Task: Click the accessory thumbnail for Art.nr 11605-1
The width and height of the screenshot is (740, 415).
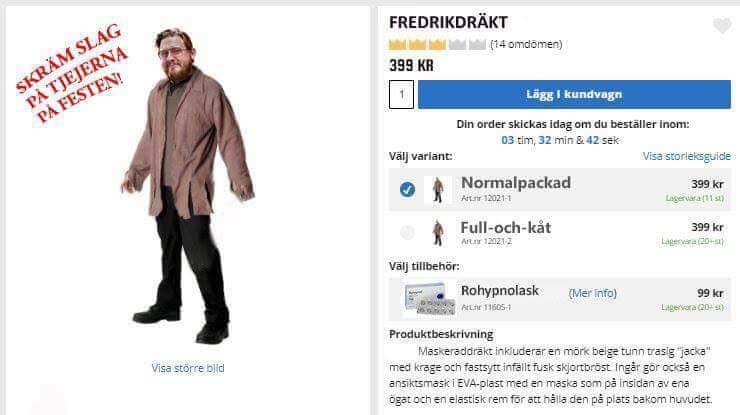Action: 430,298
